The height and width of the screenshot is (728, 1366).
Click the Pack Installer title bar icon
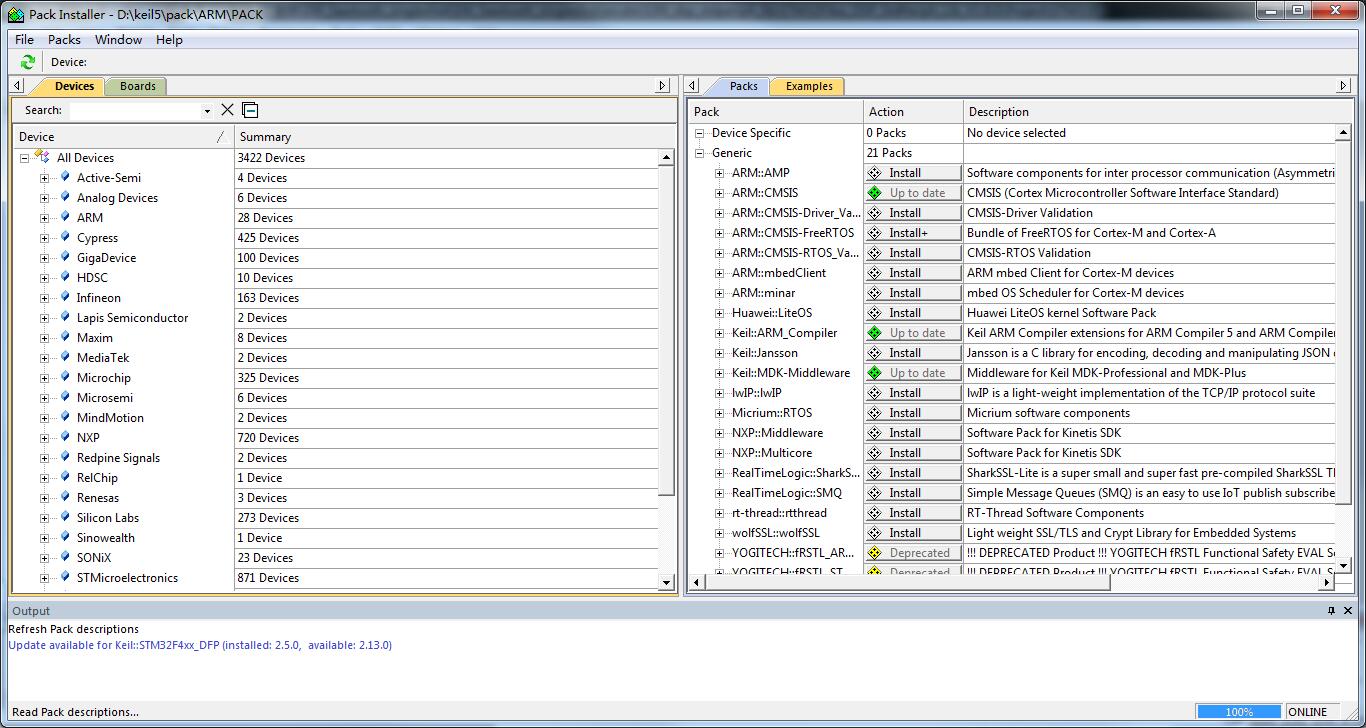click(15, 15)
